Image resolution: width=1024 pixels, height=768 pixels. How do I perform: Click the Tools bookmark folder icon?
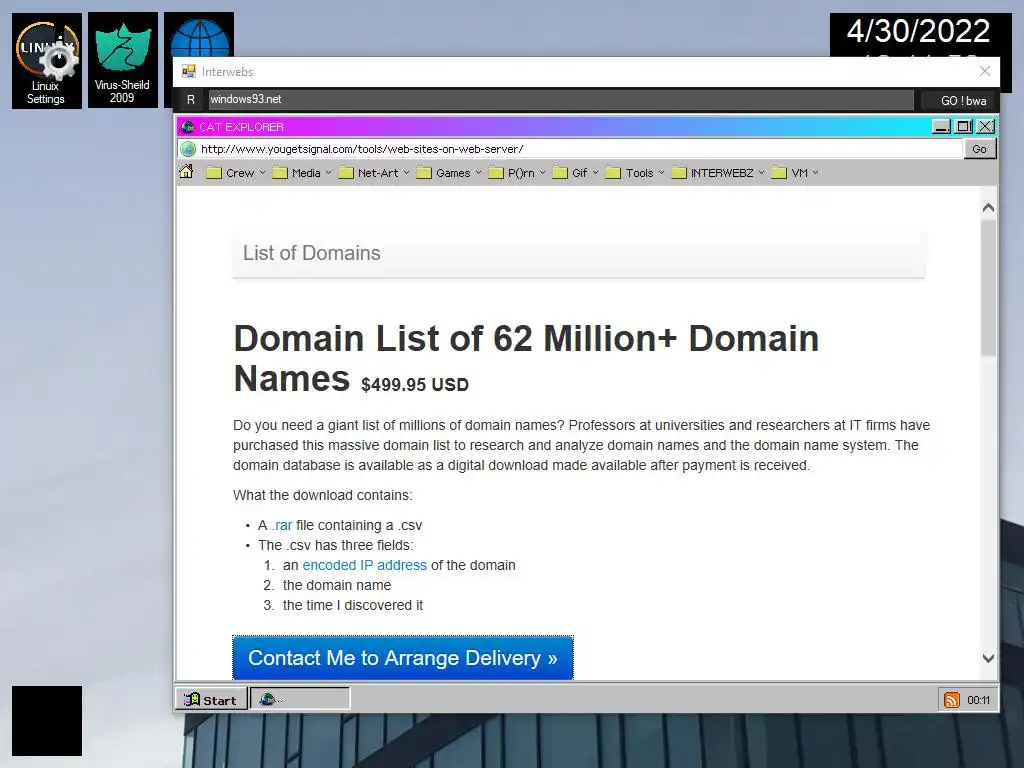click(613, 173)
